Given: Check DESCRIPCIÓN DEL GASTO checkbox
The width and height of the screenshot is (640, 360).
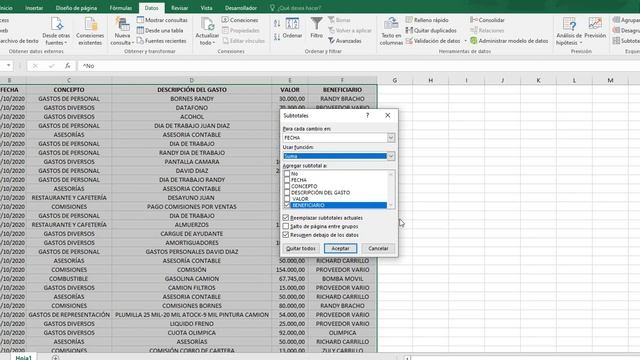Looking at the screenshot, I should pos(287,192).
